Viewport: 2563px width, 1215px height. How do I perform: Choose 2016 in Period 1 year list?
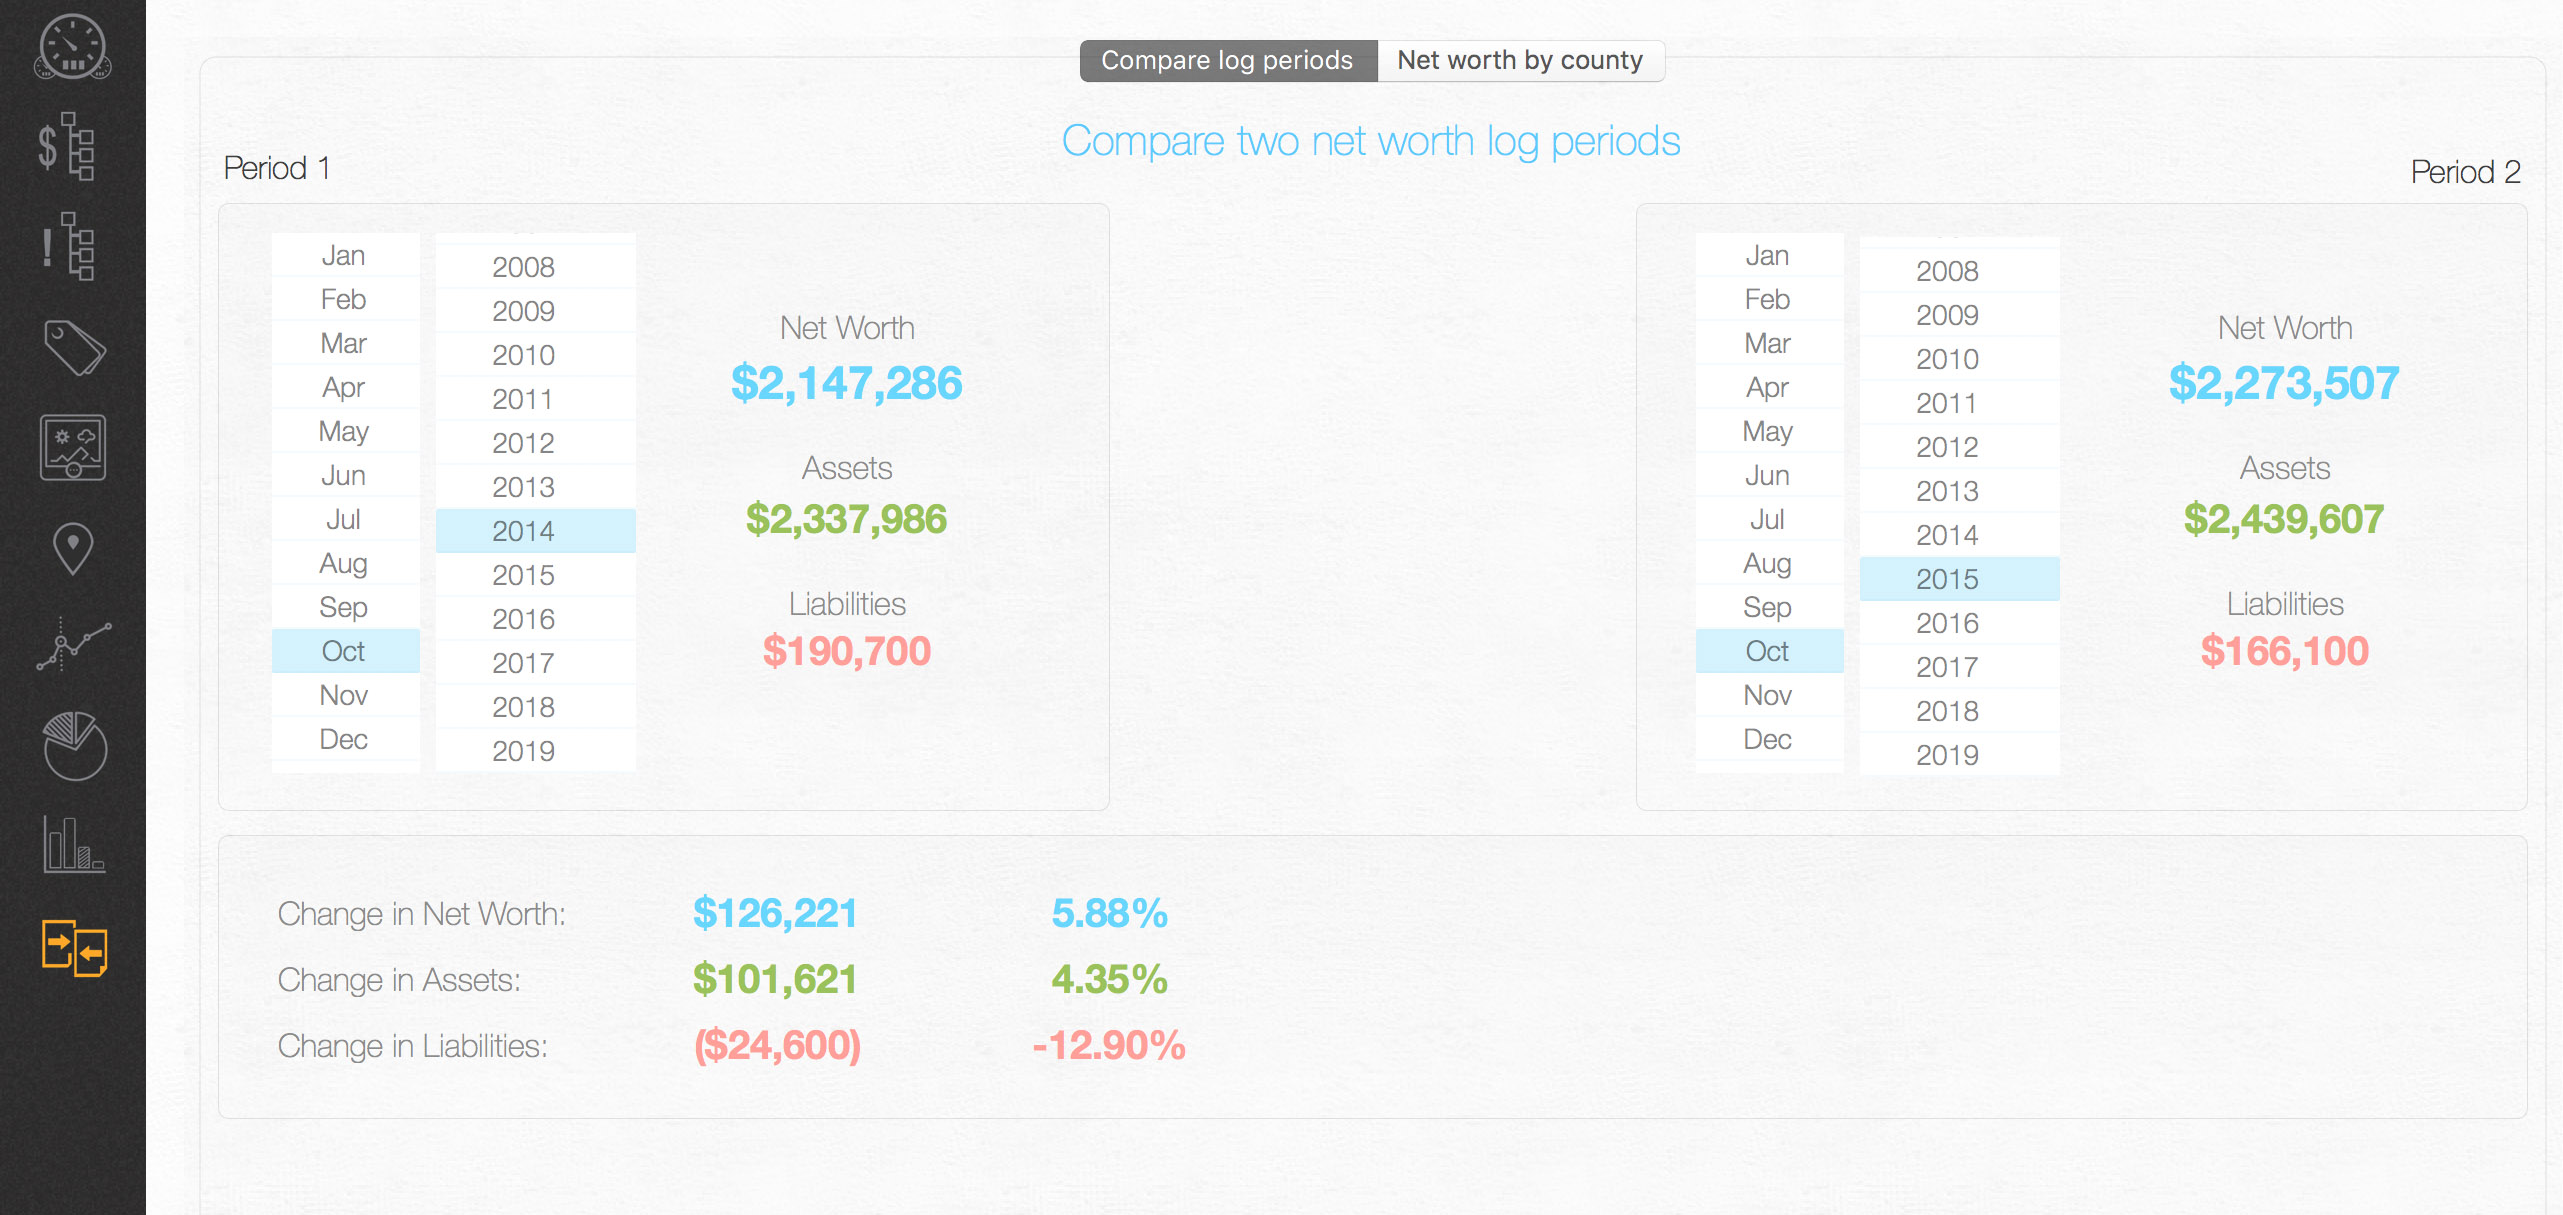pos(535,619)
